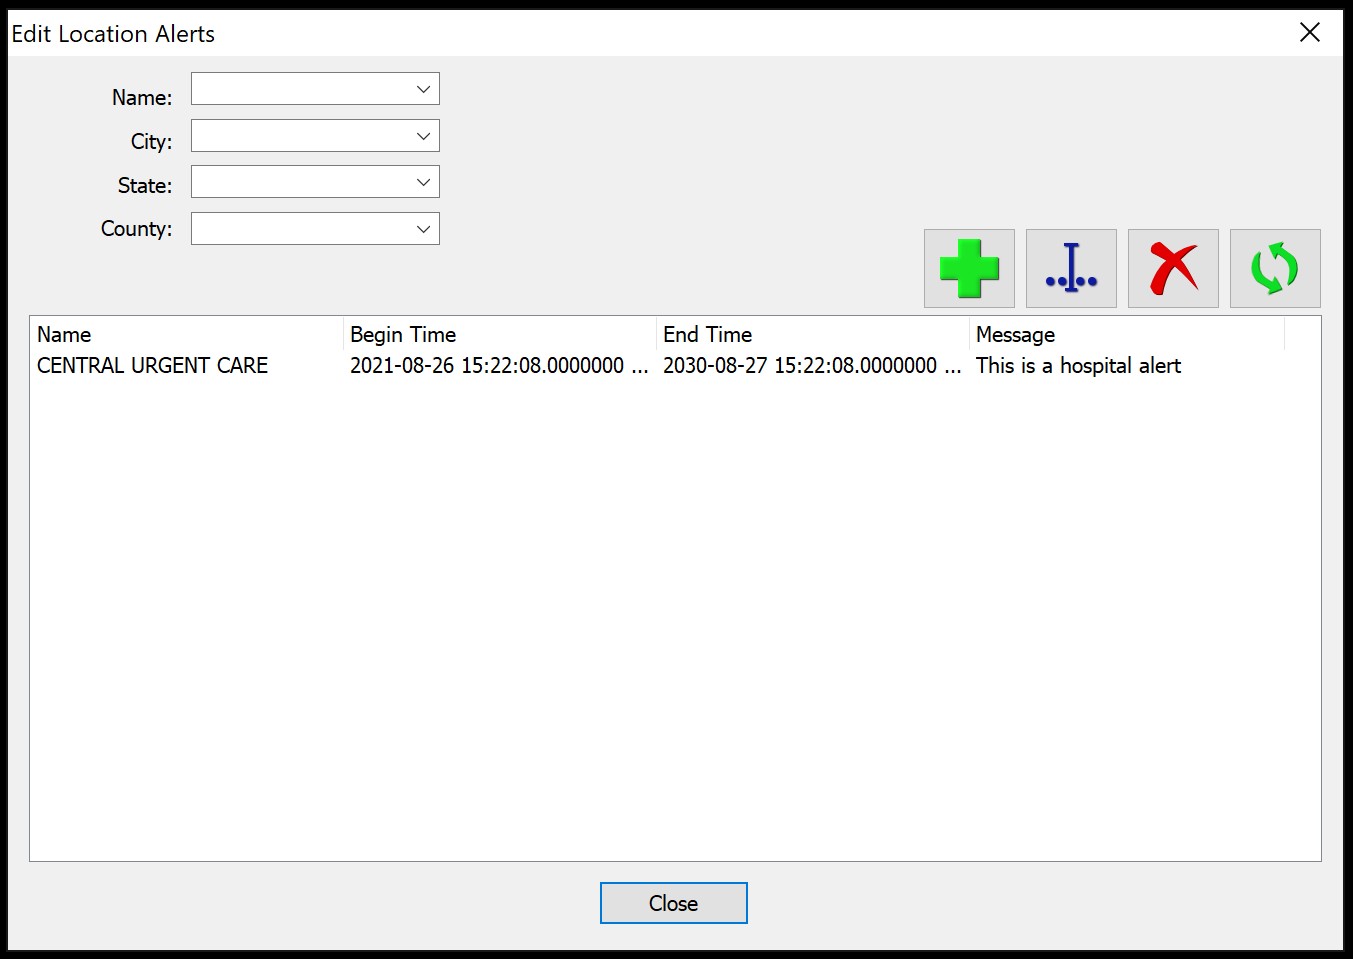Image resolution: width=1353 pixels, height=959 pixels.
Task: Sort by the Begin Time column header
Action: (500, 334)
